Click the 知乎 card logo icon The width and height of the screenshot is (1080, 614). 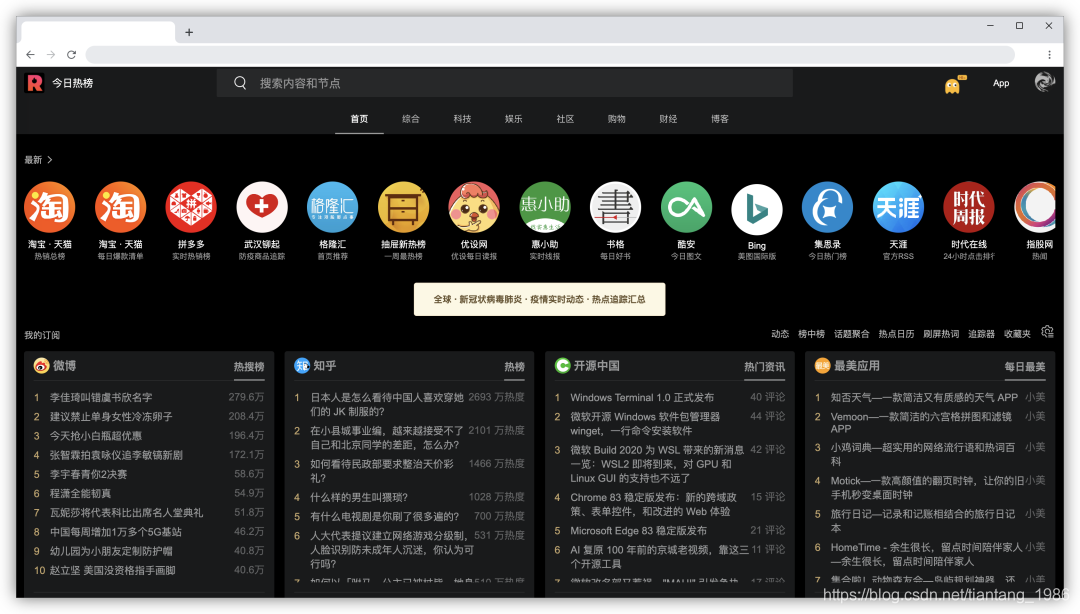pyautogui.click(x=302, y=366)
